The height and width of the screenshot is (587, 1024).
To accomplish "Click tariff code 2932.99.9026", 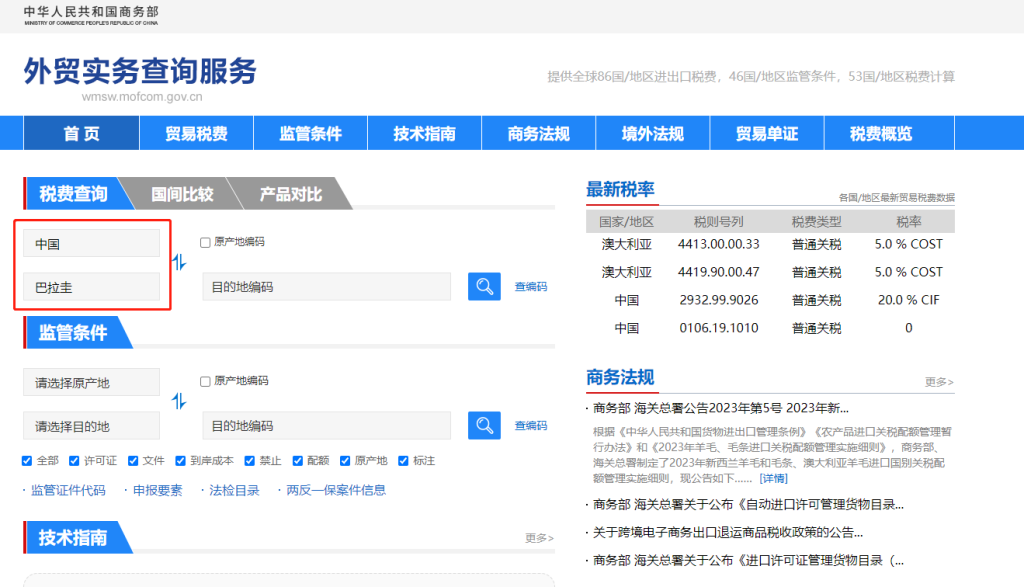I will click(x=718, y=300).
